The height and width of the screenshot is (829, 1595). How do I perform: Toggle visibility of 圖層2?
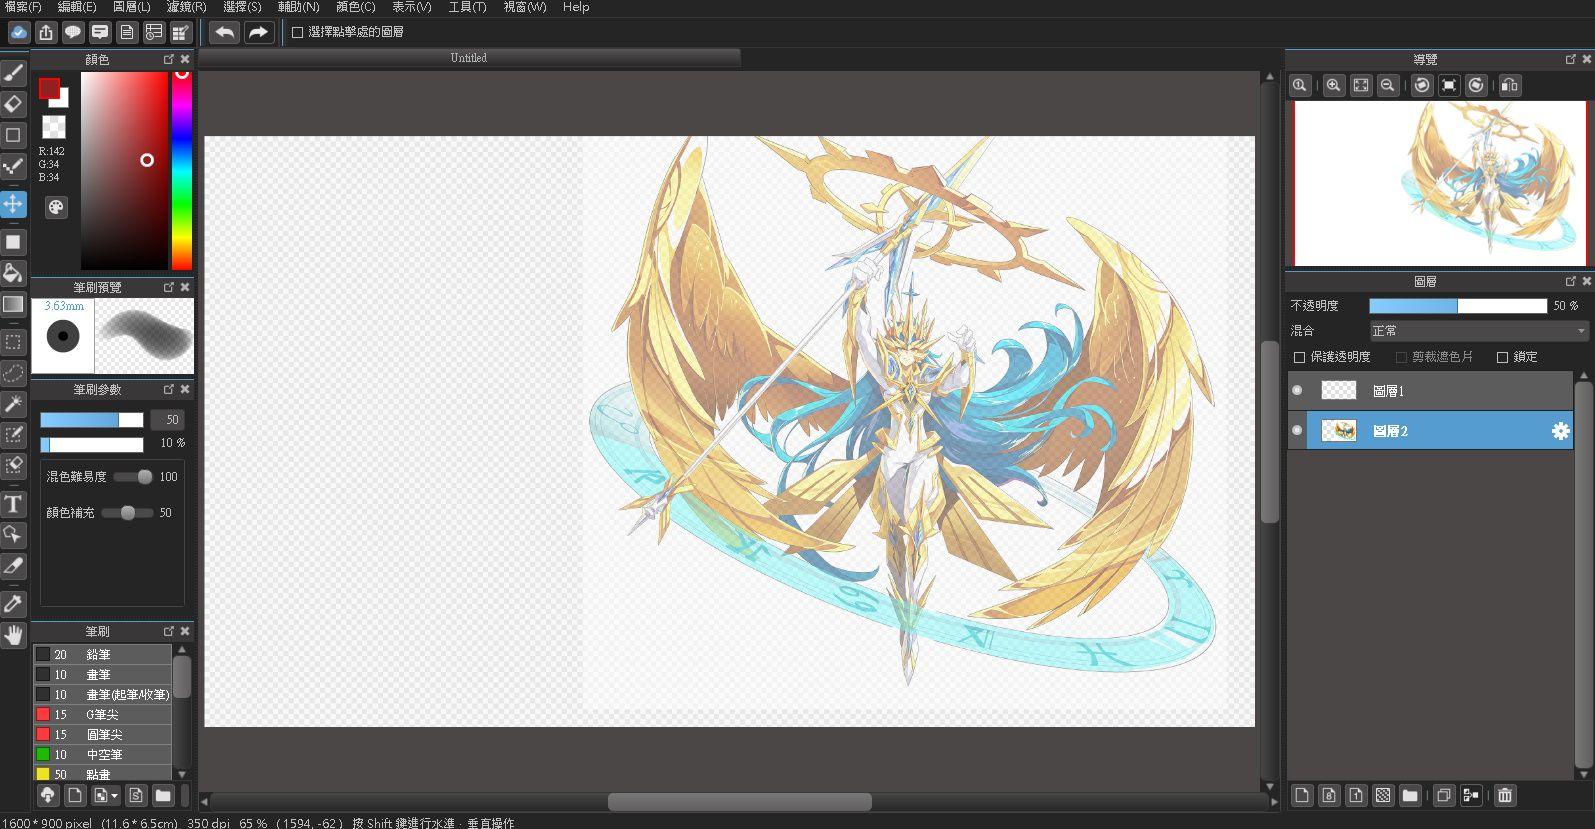tap(1297, 430)
